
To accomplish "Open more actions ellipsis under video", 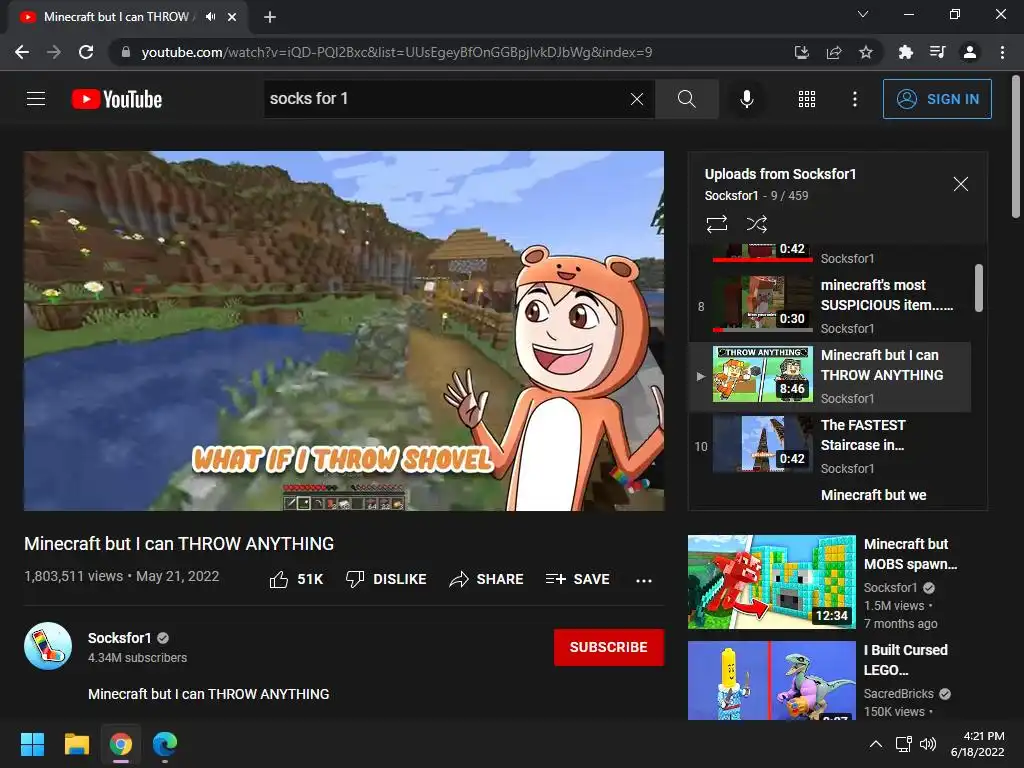I will coord(644,580).
